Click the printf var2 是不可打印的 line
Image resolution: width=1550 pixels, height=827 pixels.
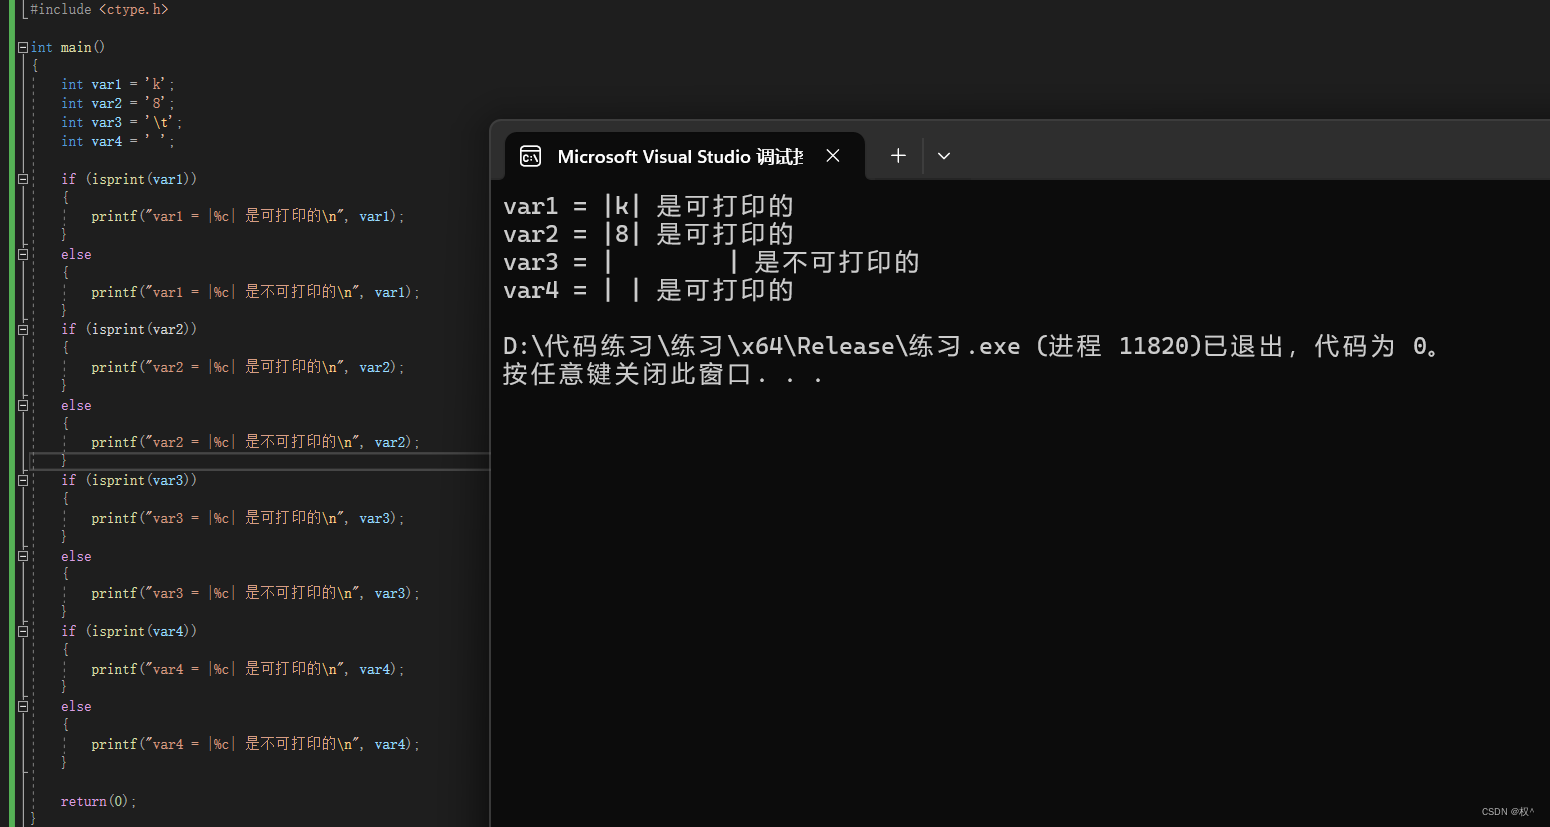(x=255, y=442)
